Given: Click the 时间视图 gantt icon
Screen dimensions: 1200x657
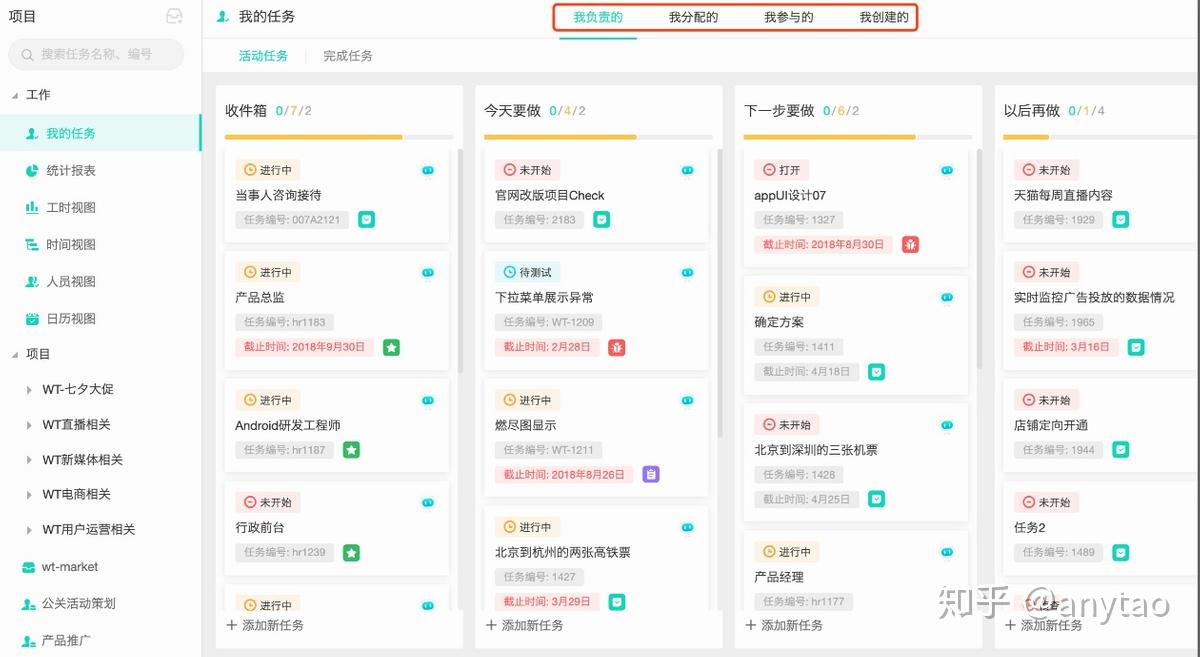Looking at the screenshot, I should (x=31, y=245).
